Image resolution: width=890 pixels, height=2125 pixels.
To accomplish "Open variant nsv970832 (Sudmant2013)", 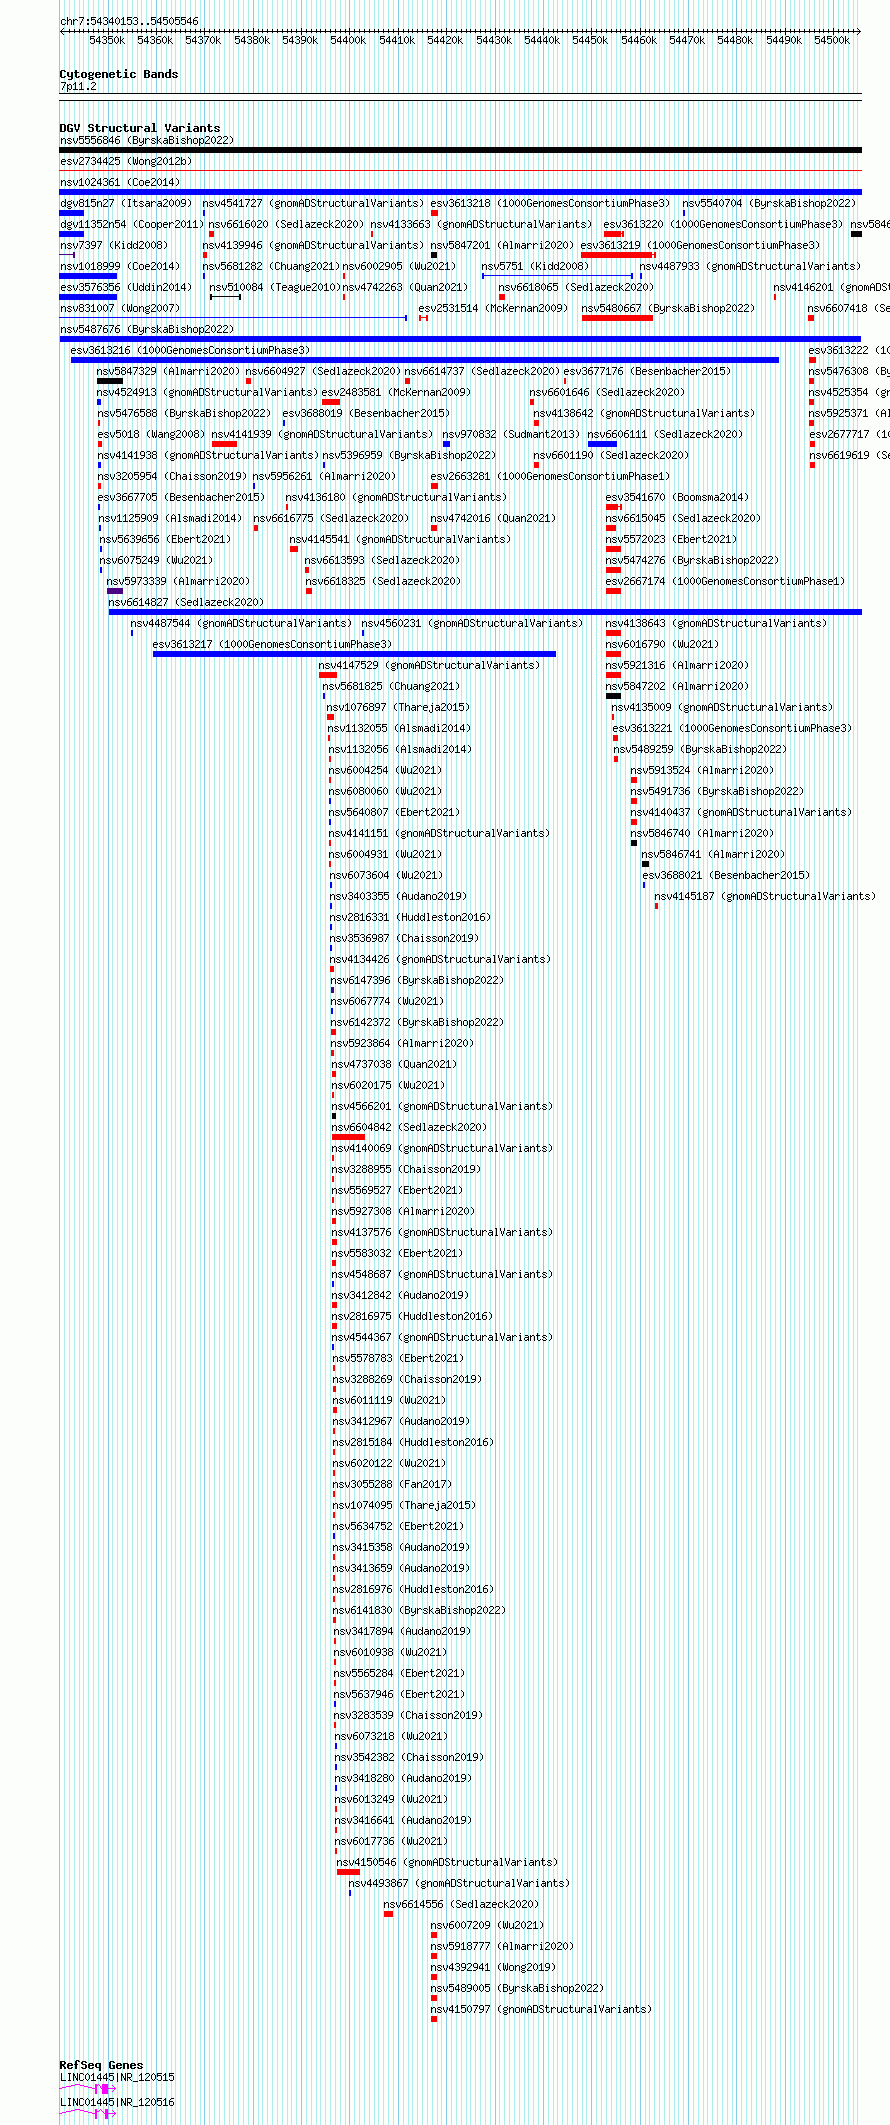I will [511, 434].
